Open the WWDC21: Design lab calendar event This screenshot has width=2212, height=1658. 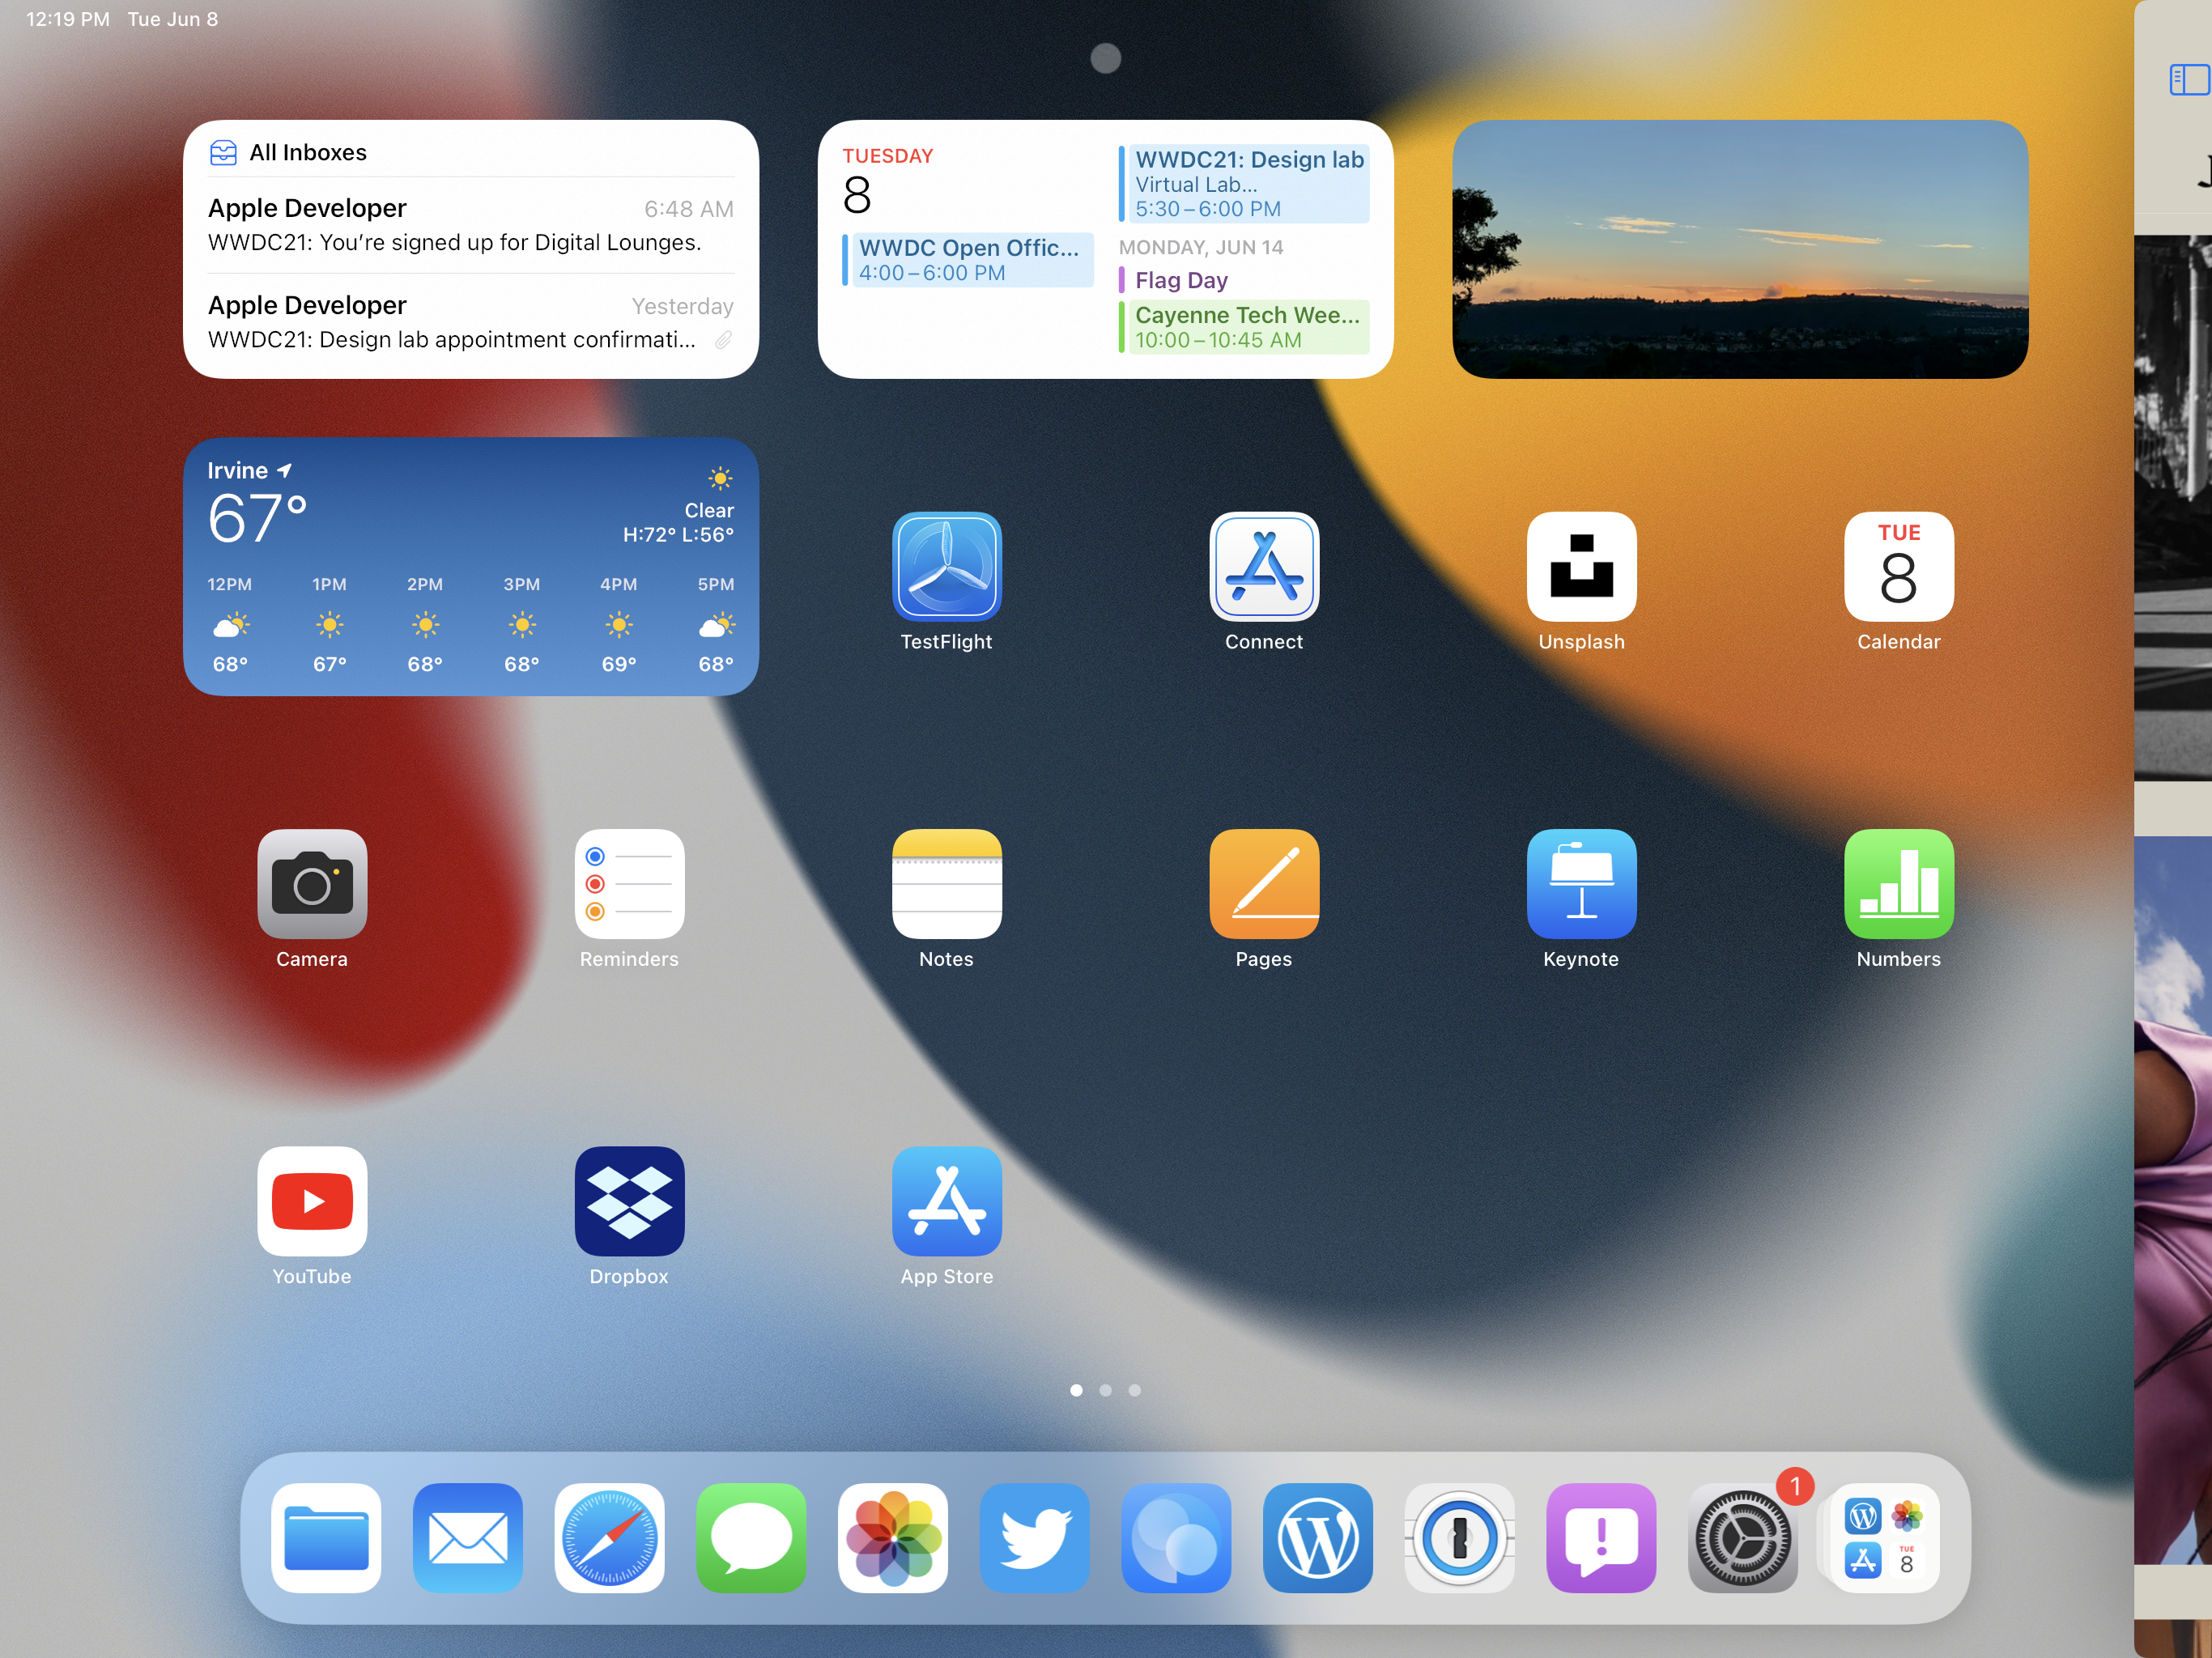(1244, 183)
